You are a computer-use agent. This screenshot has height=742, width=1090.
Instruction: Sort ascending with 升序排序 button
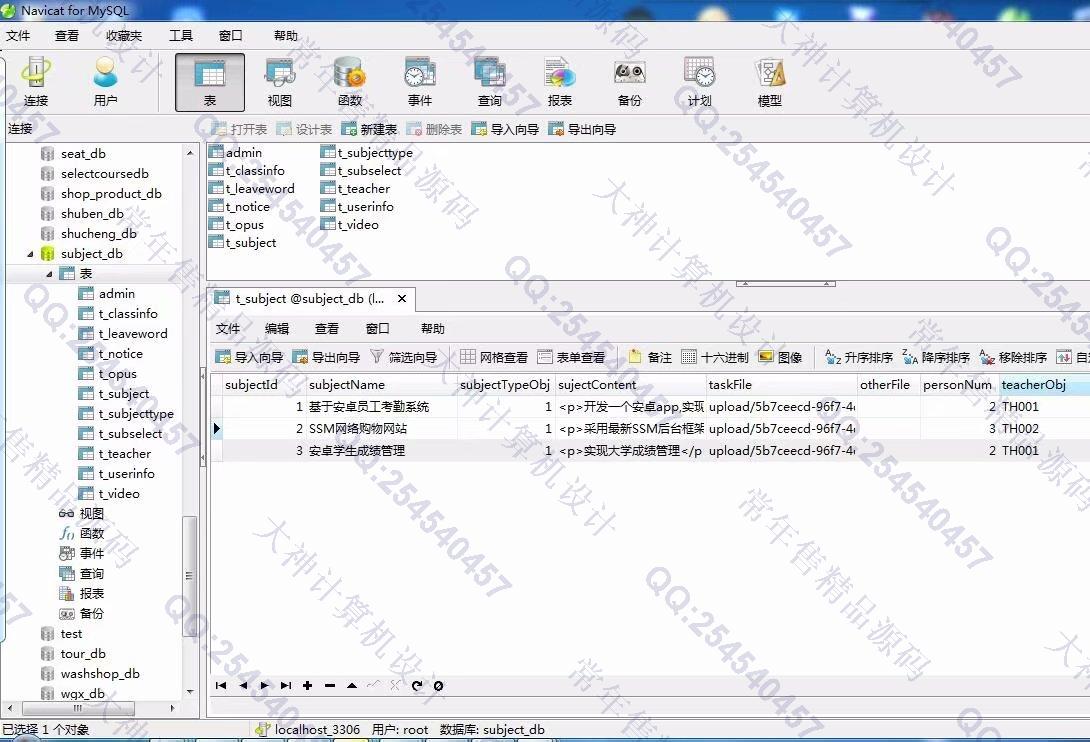(x=859, y=357)
